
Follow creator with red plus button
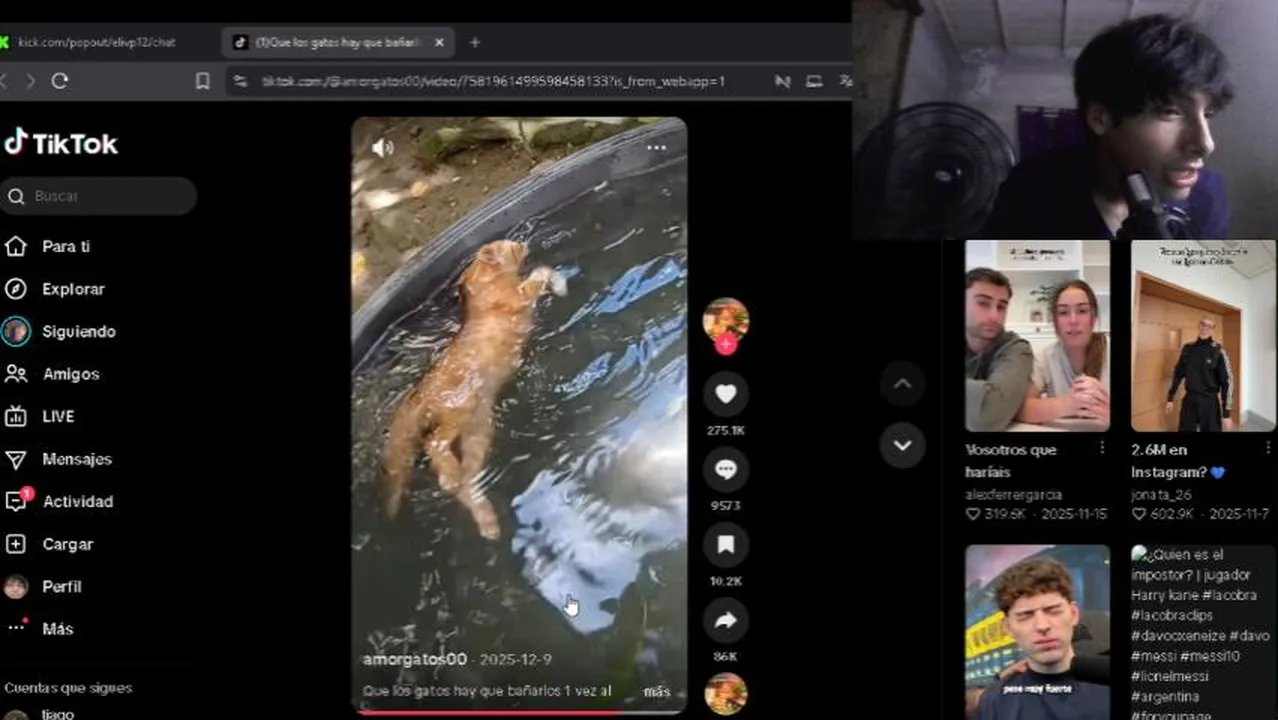pos(726,344)
